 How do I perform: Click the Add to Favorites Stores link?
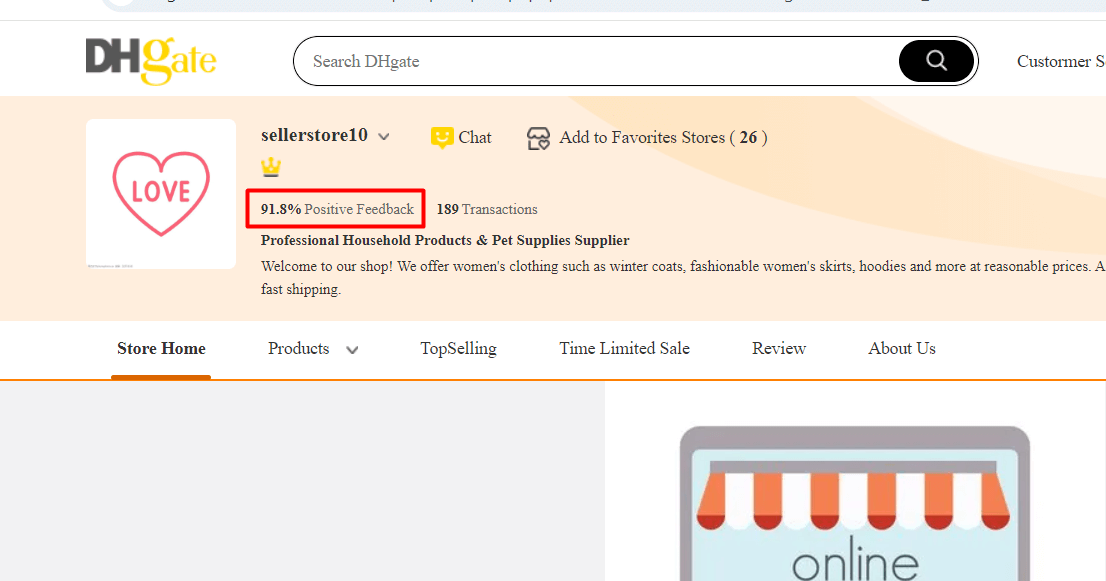(x=662, y=138)
